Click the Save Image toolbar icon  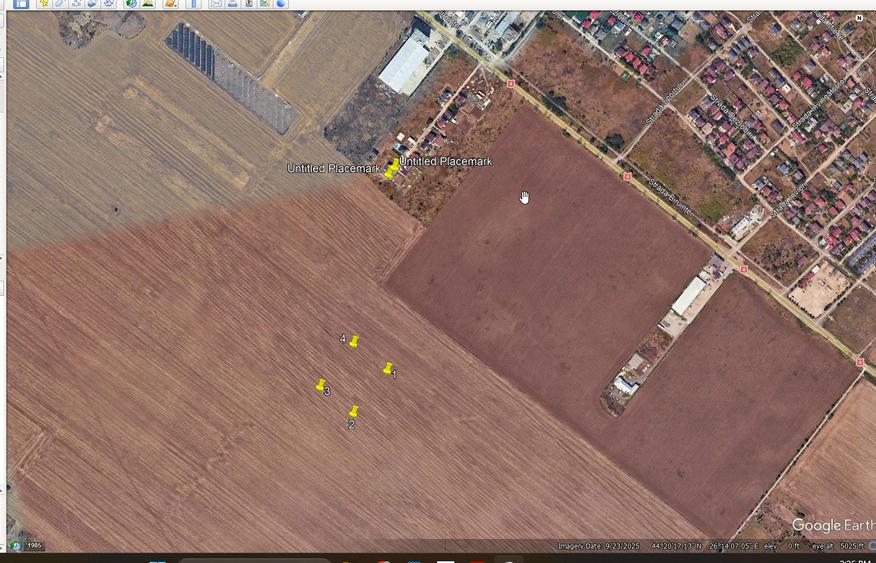[x=248, y=3]
